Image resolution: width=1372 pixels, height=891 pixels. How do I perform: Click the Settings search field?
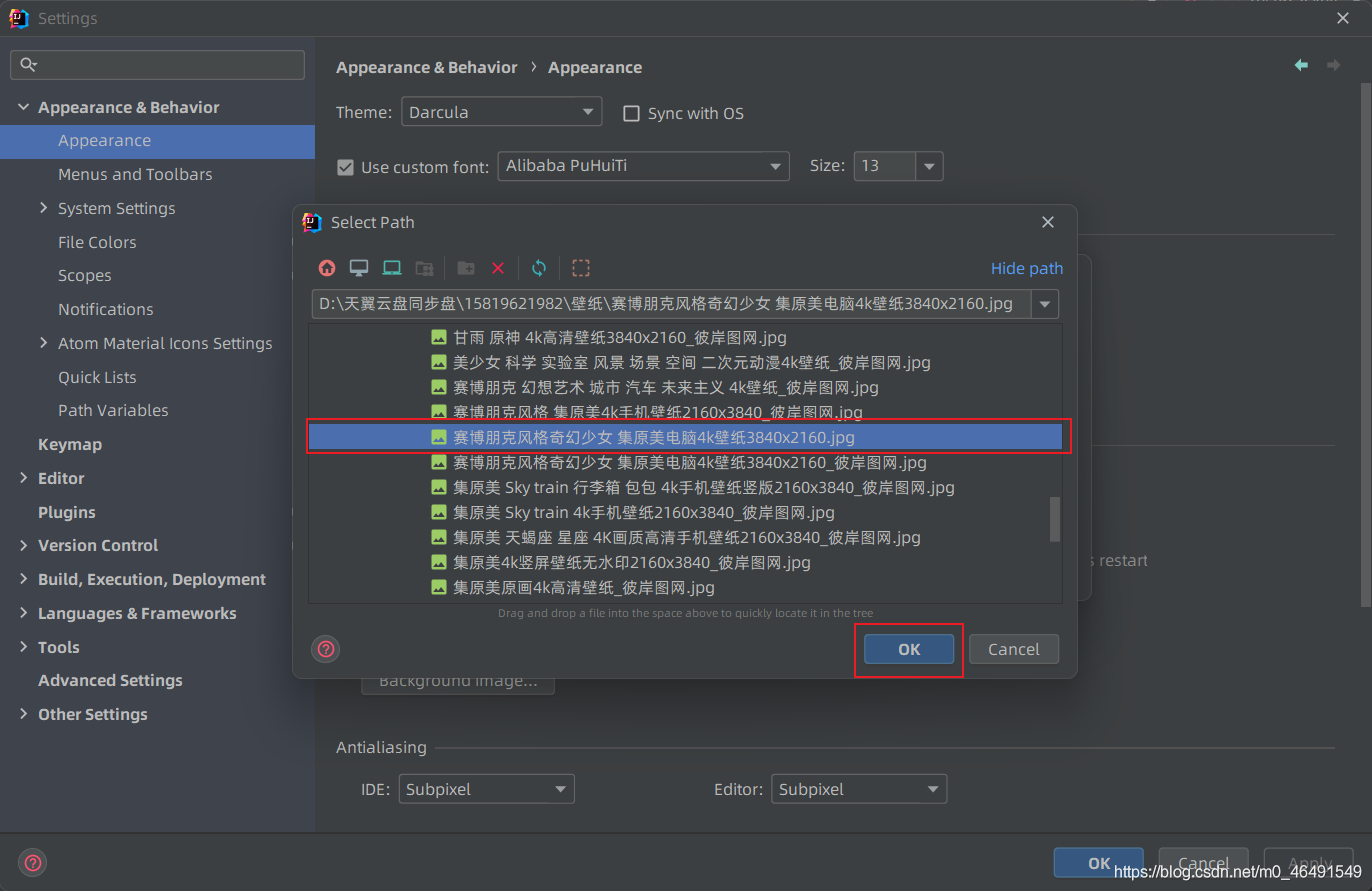[157, 65]
